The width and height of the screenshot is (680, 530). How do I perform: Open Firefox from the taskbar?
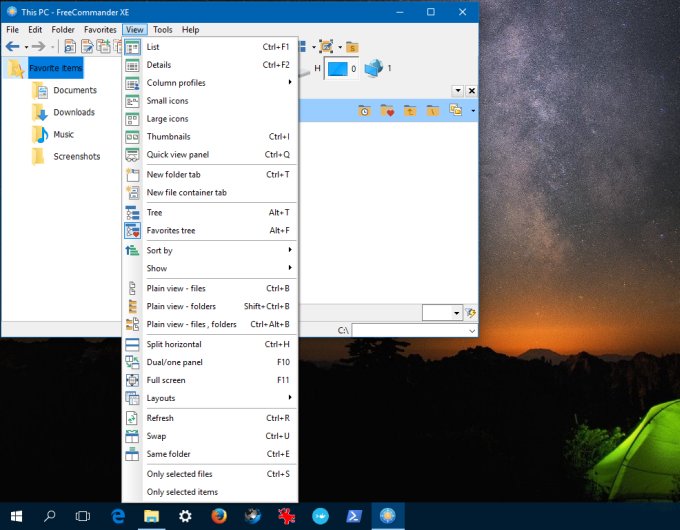point(219,516)
